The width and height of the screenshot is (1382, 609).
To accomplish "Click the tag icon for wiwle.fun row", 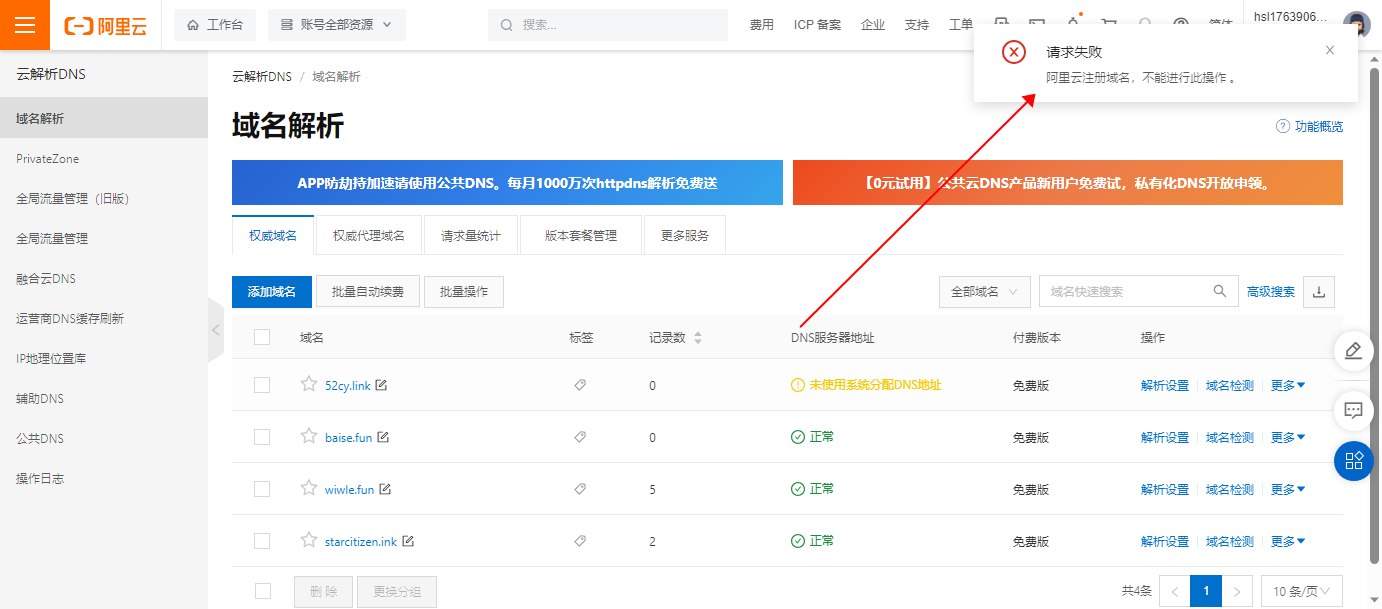I will pos(580,489).
